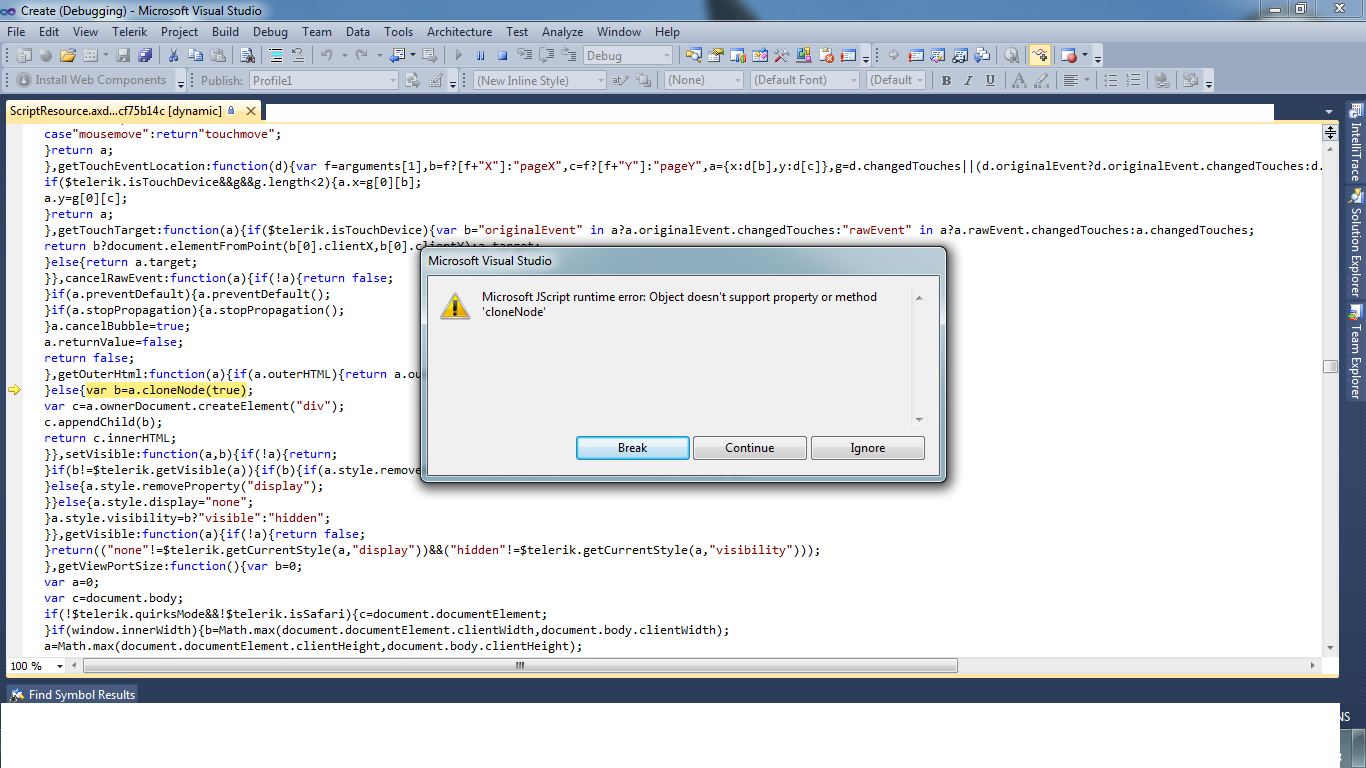Open the Toolbox hammer-and-wrench icon
Screen dimensions: 1366x768
(x=782, y=56)
